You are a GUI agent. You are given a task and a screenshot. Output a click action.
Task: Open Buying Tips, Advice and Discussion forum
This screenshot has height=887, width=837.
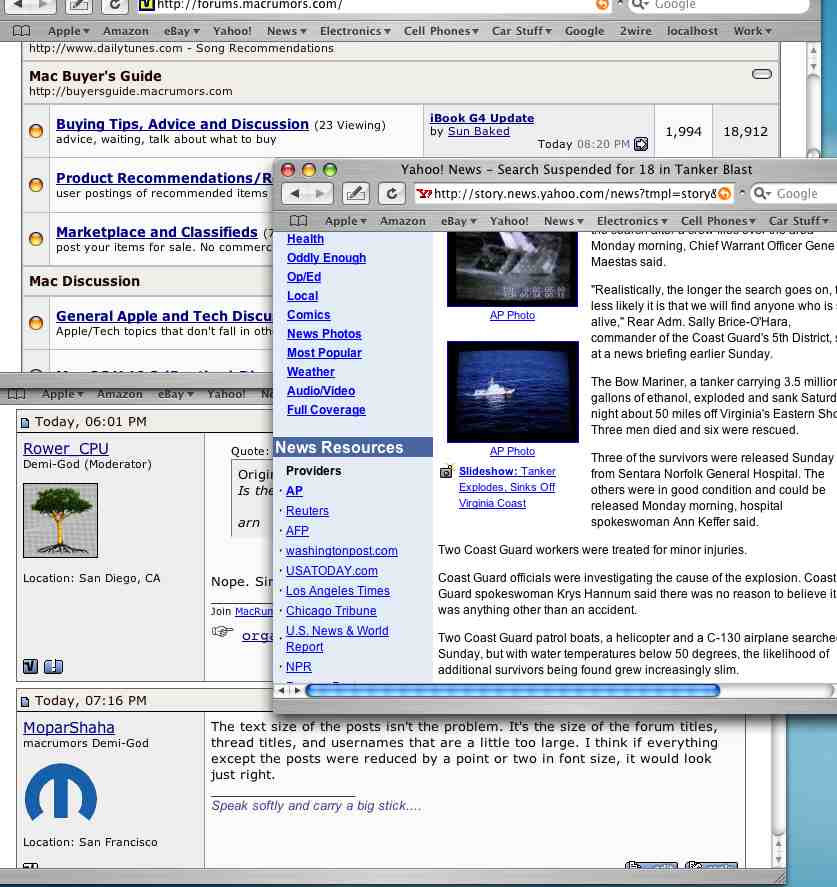click(x=182, y=124)
